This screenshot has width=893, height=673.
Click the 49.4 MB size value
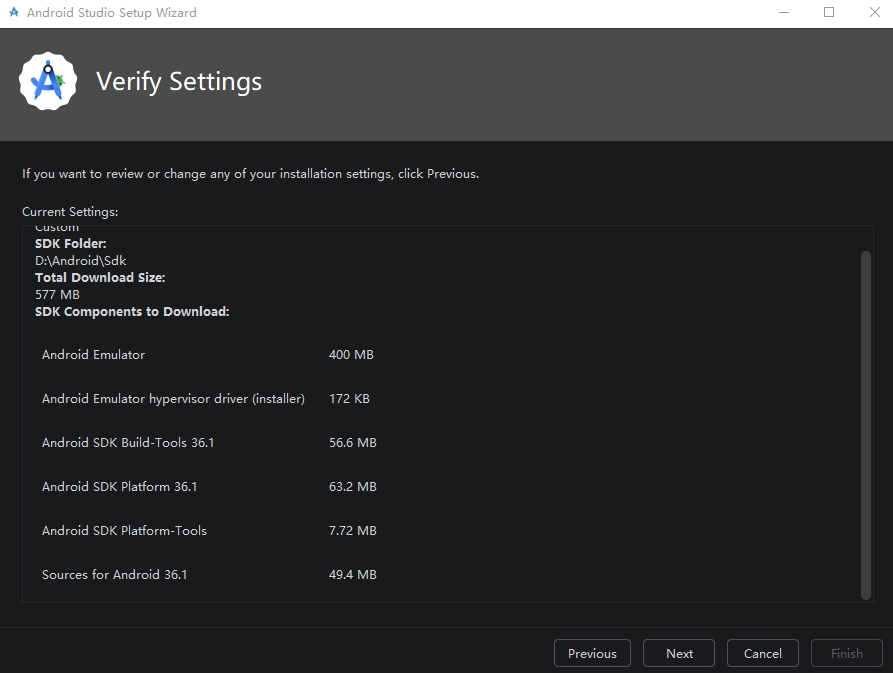click(x=353, y=574)
